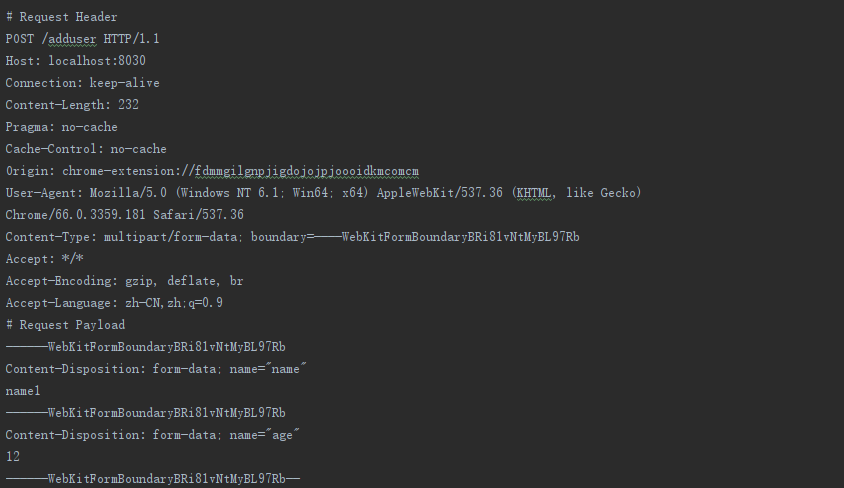Click the Pragma header line
This screenshot has height=488, width=844.
coord(61,127)
